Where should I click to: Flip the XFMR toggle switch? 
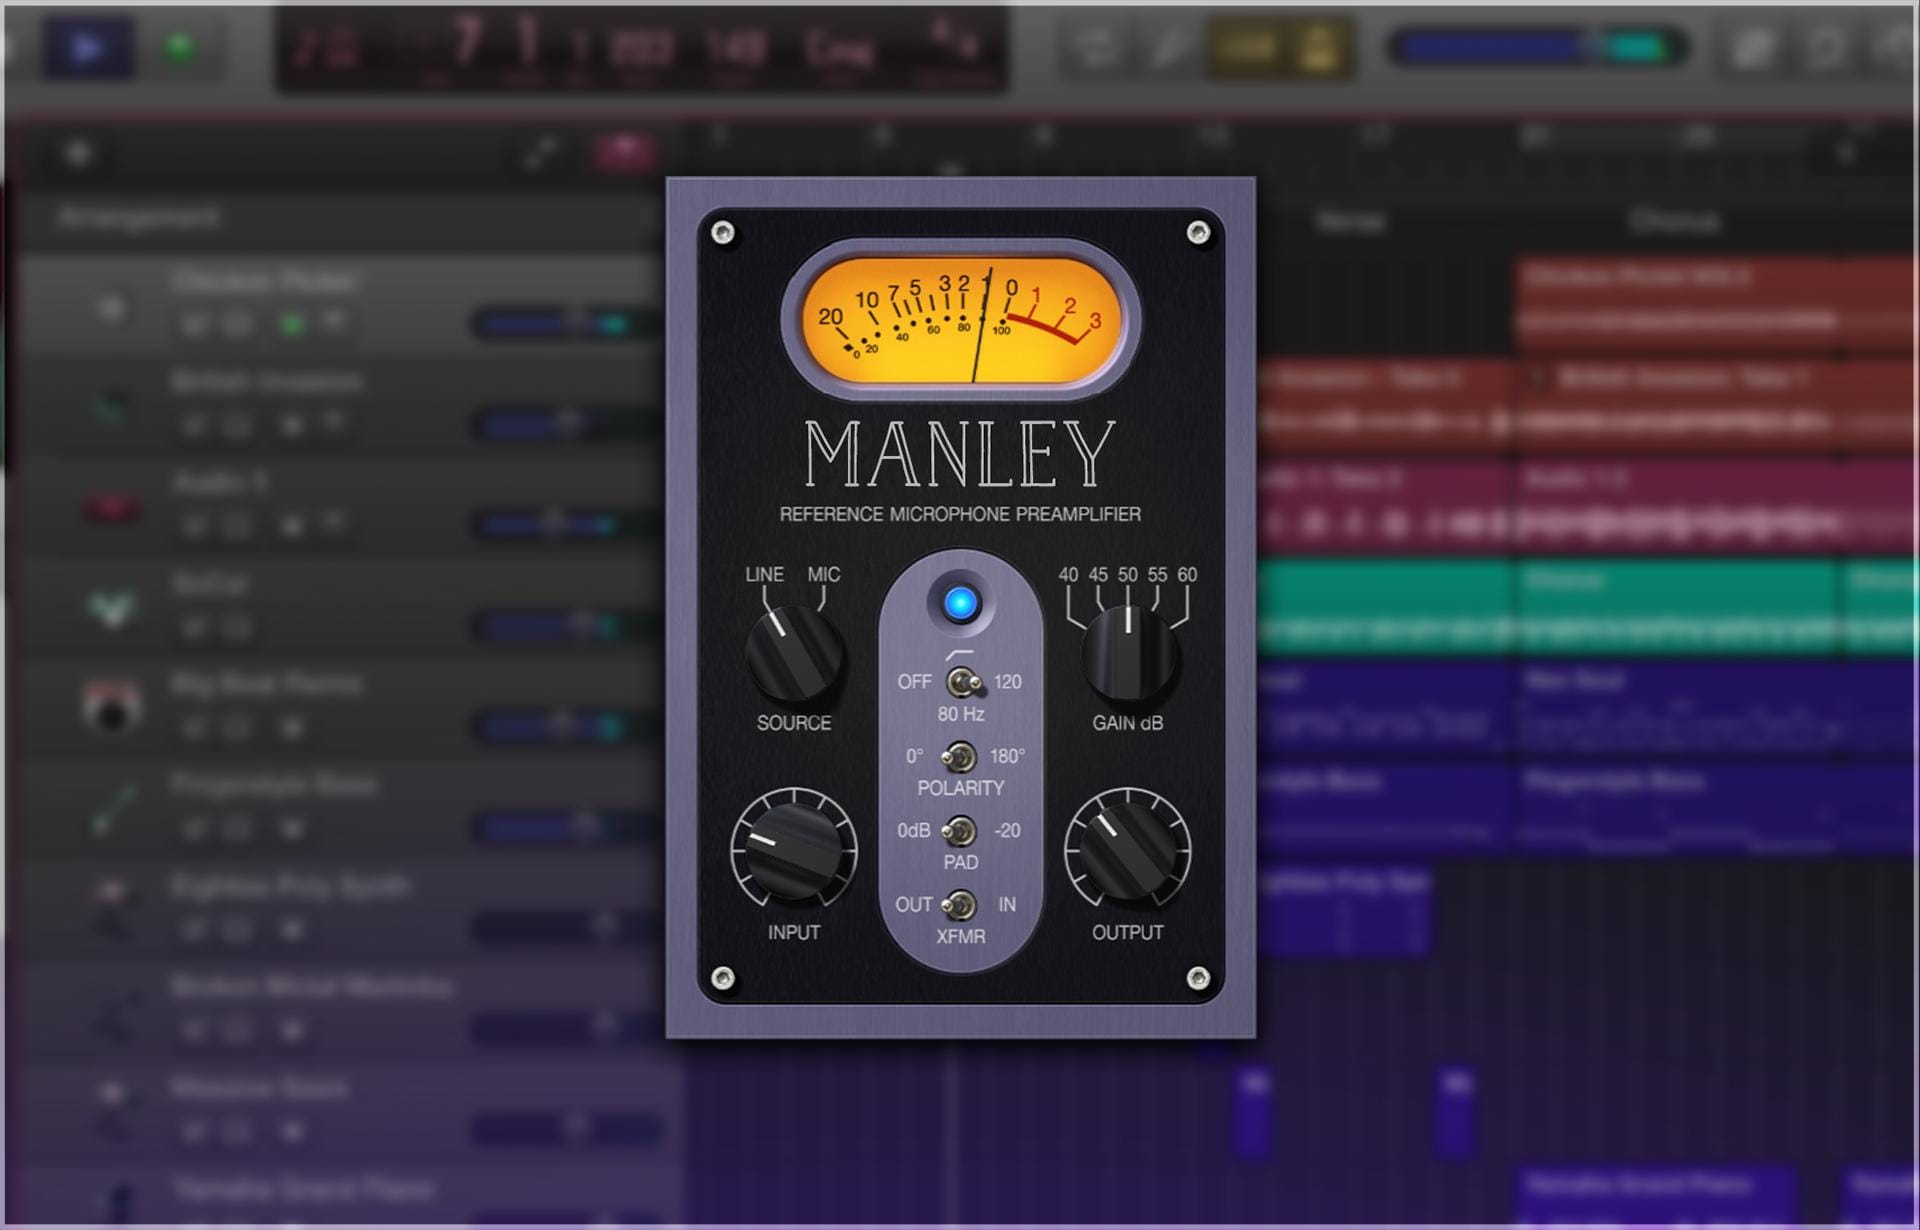click(960, 905)
